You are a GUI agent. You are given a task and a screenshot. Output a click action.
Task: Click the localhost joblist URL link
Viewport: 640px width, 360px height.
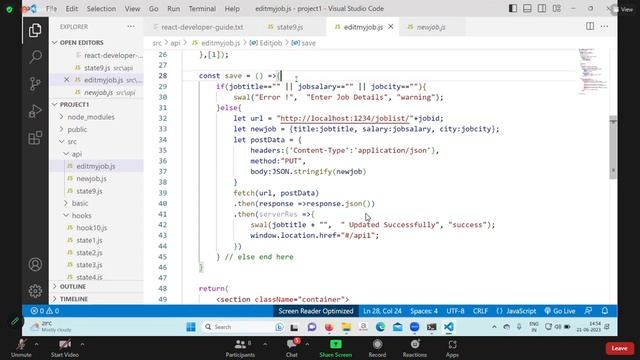345,118
